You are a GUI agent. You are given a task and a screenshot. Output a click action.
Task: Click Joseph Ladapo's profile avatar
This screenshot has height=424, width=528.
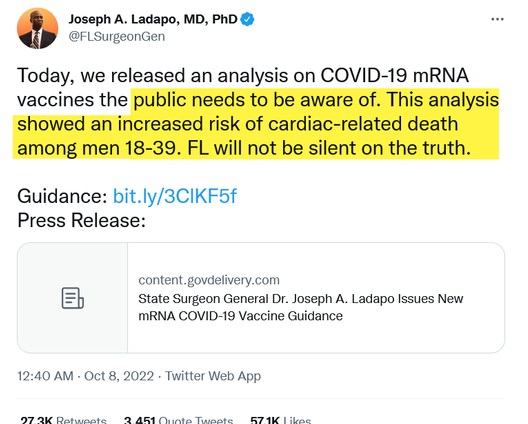37,29
